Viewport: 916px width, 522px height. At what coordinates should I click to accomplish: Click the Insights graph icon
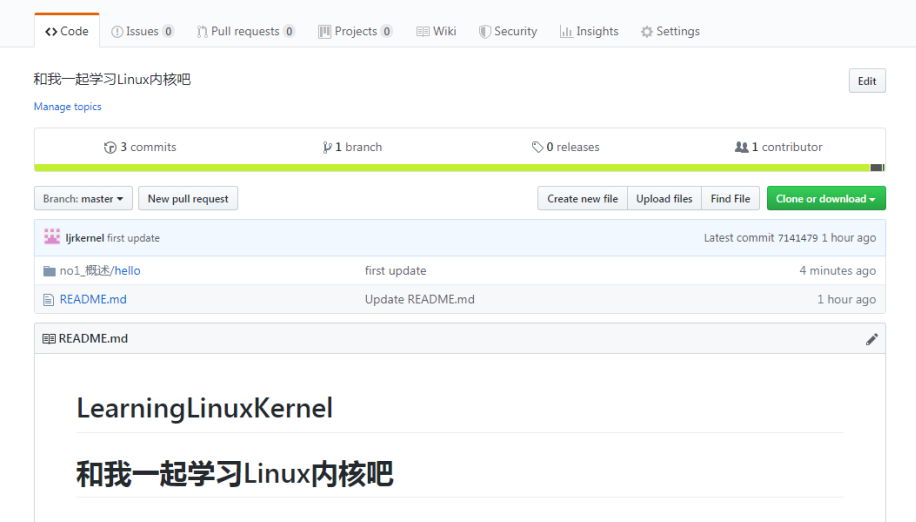pyautogui.click(x=566, y=32)
